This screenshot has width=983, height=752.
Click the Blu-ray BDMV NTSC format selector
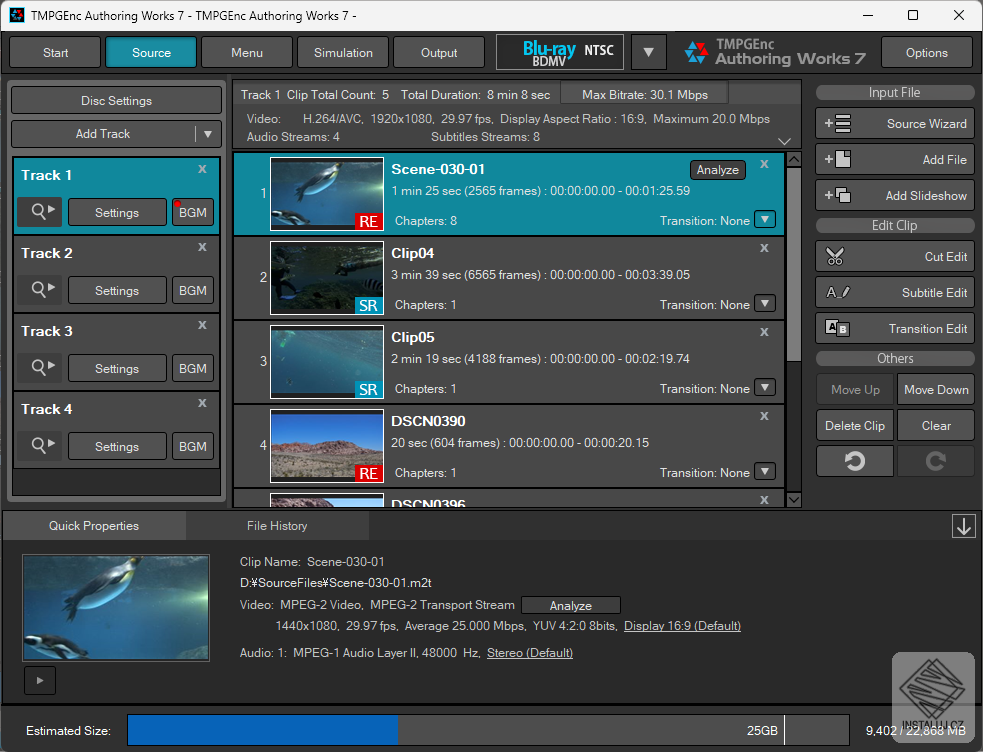tap(560, 52)
